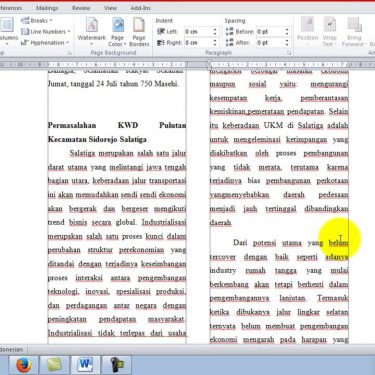
Task: Click the Indent Left spinner arrows
Action: (x=215, y=32)
